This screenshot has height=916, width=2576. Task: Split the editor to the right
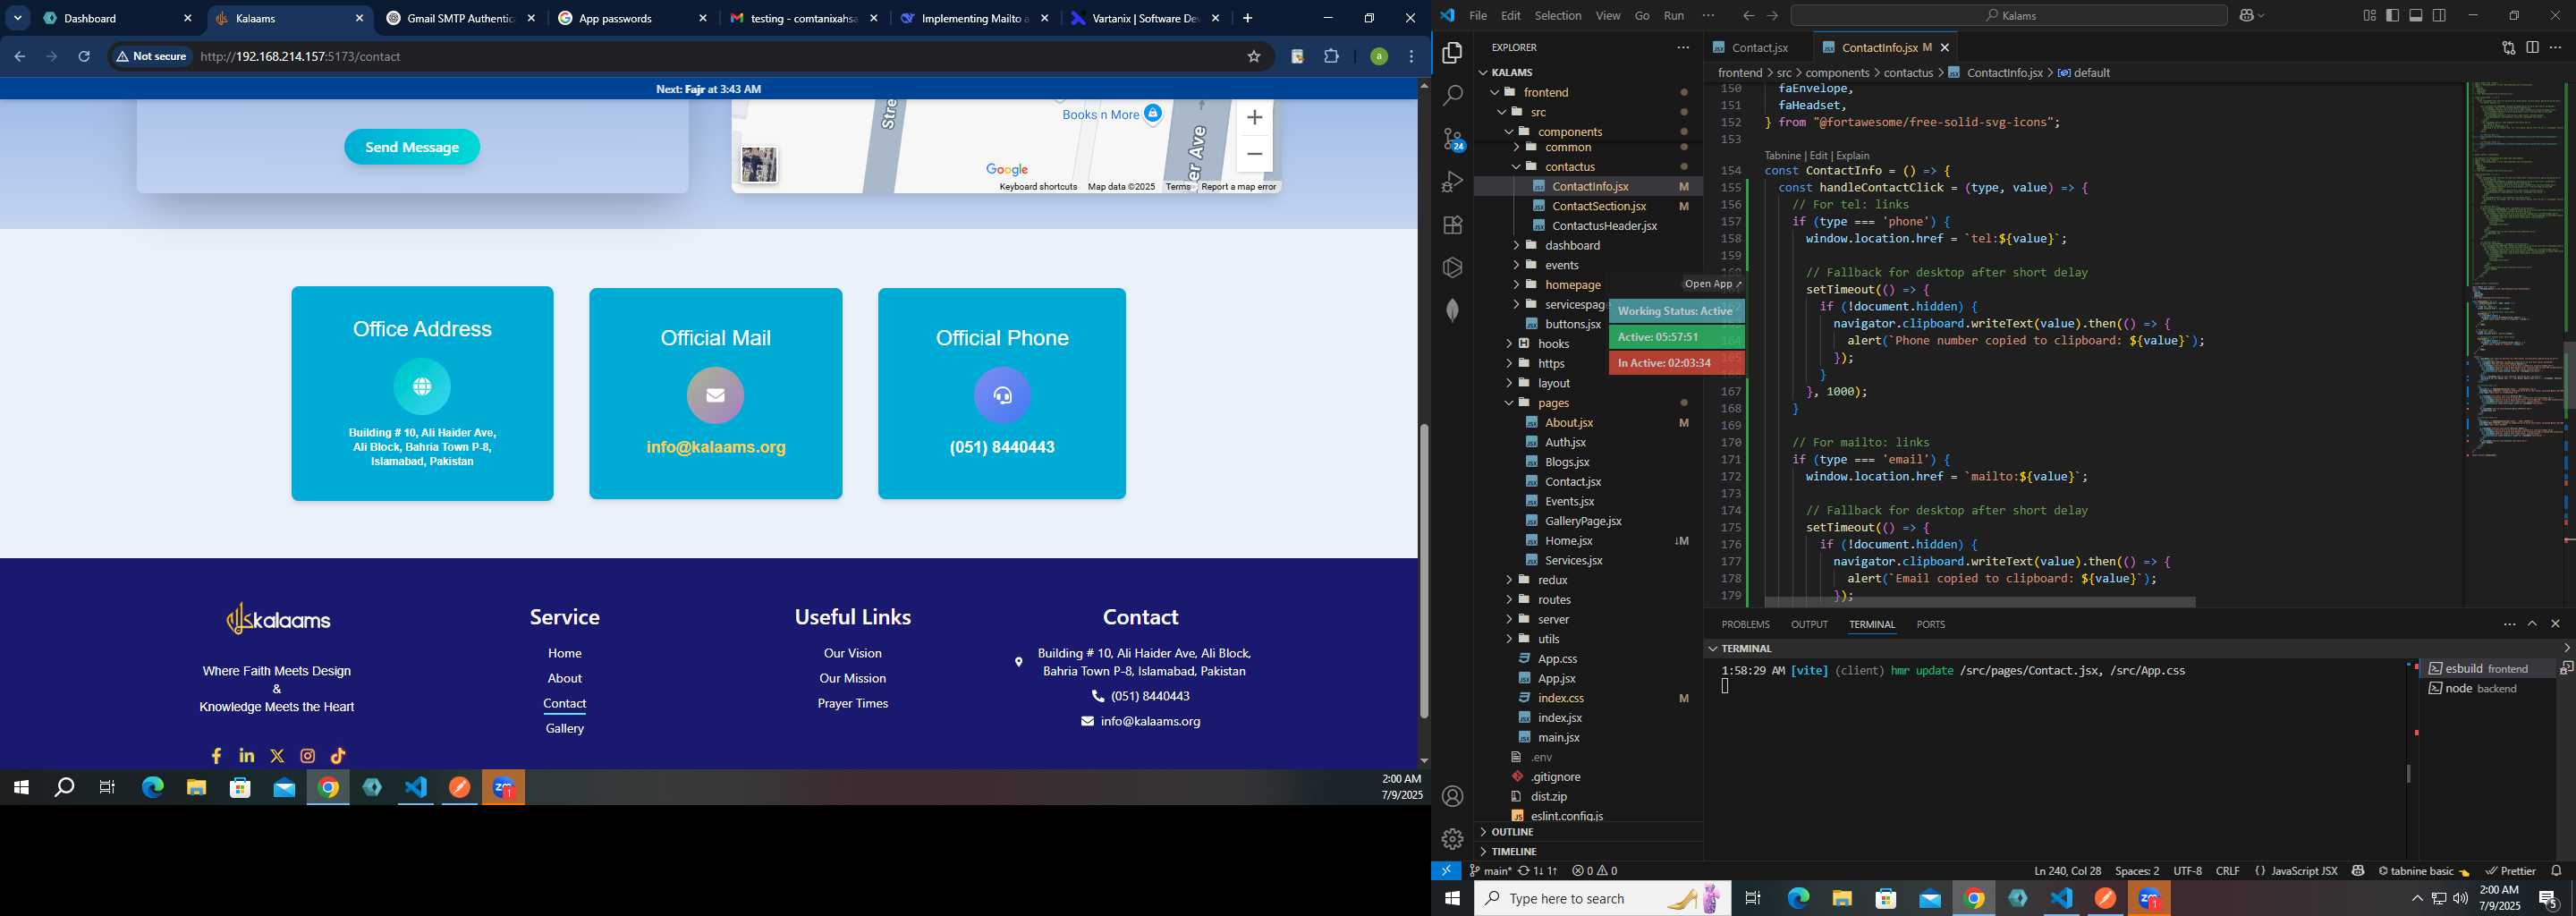click(x=2532, y=47)
